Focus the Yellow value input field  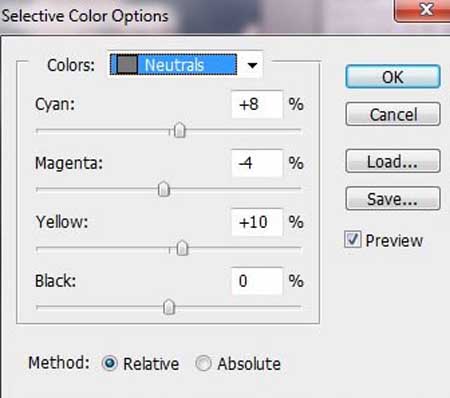[257, 222]
